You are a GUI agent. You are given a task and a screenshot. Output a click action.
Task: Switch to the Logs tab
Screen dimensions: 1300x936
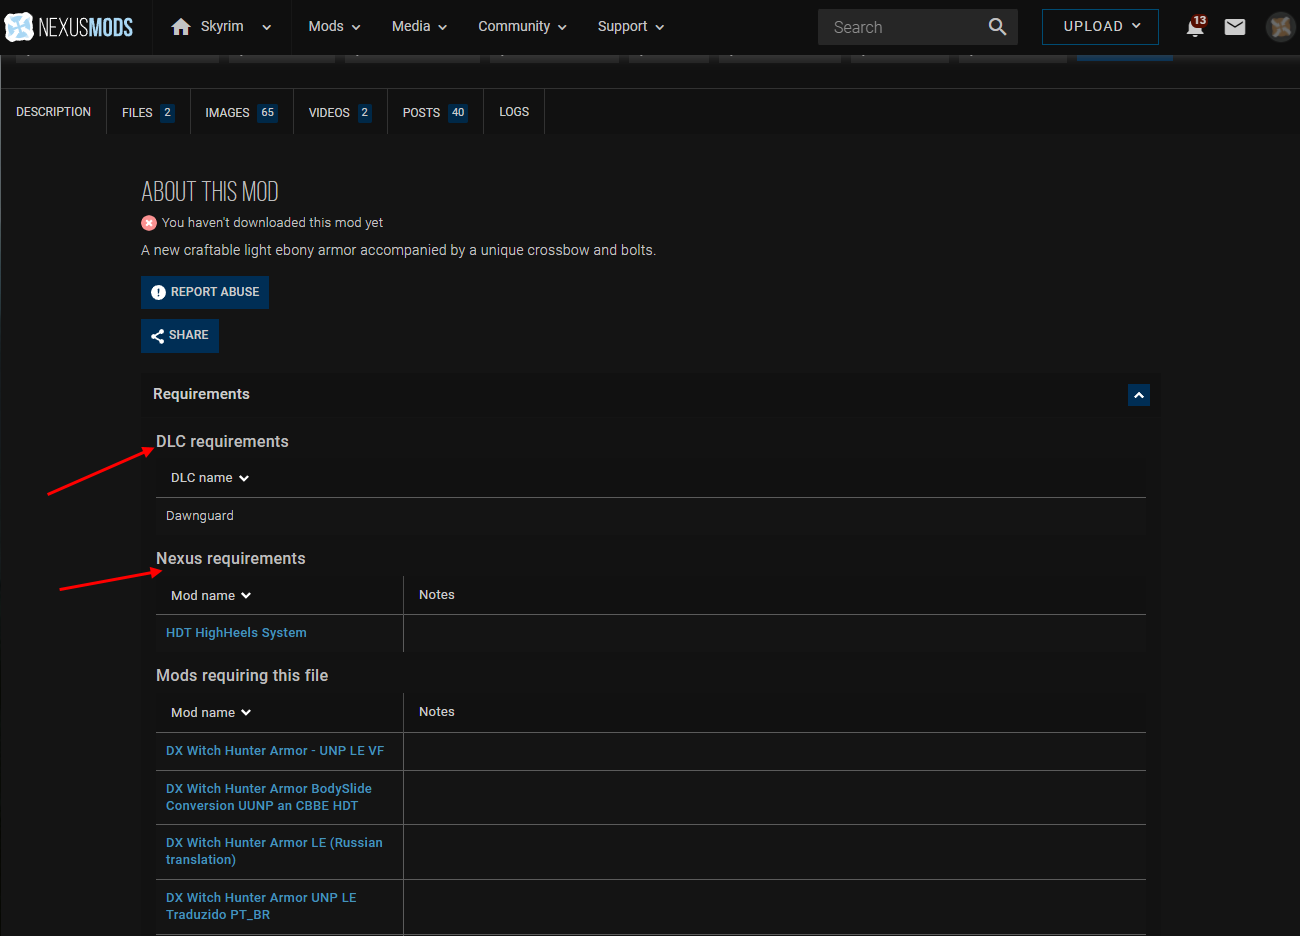tap(514, 112)
